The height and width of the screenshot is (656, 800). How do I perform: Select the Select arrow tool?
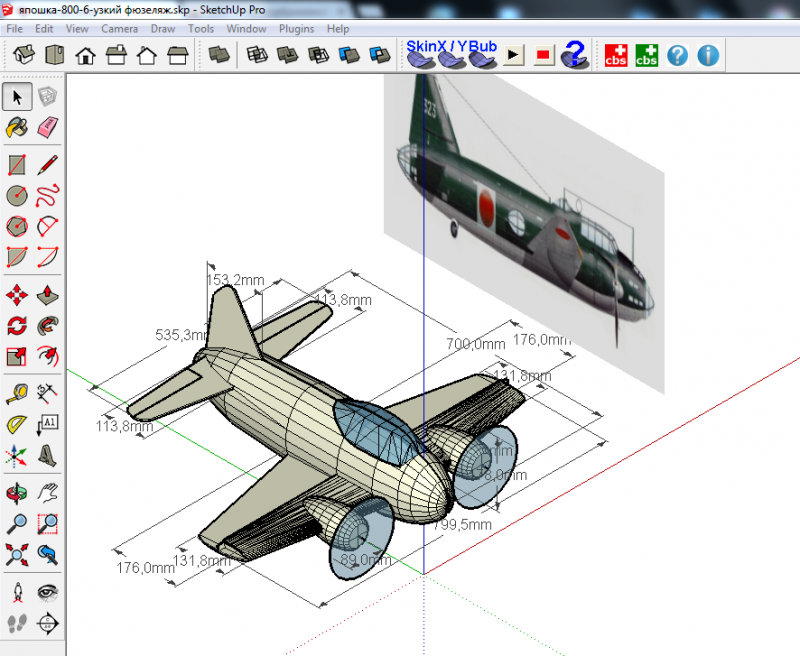pyautogui.click(x=17, y=97)
